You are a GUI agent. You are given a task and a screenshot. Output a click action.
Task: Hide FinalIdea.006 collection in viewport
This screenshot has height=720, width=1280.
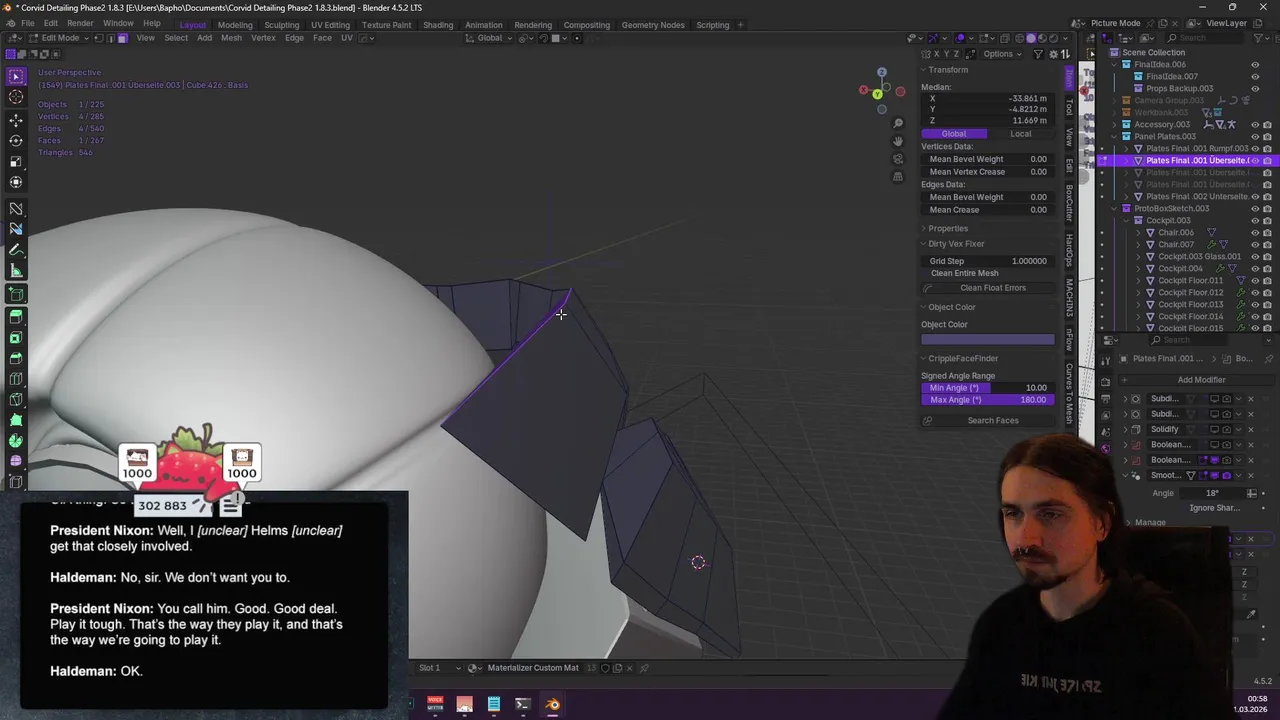(x=1255, y=64)
